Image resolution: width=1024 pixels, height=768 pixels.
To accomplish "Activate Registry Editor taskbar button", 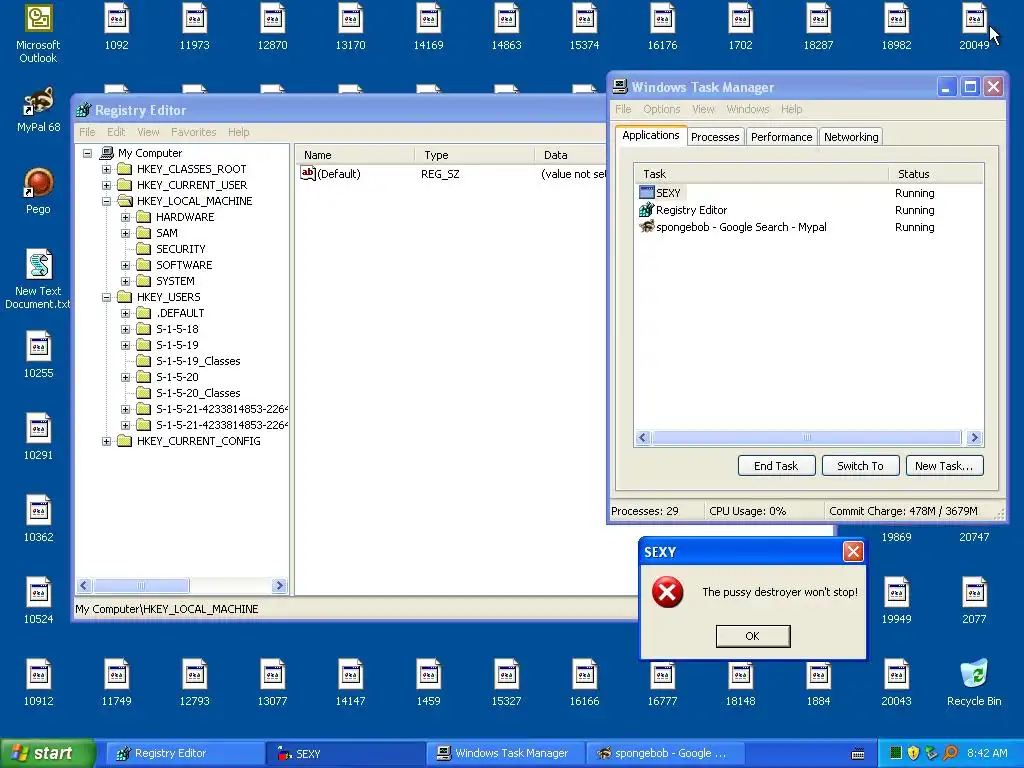I will pos(186,753).
